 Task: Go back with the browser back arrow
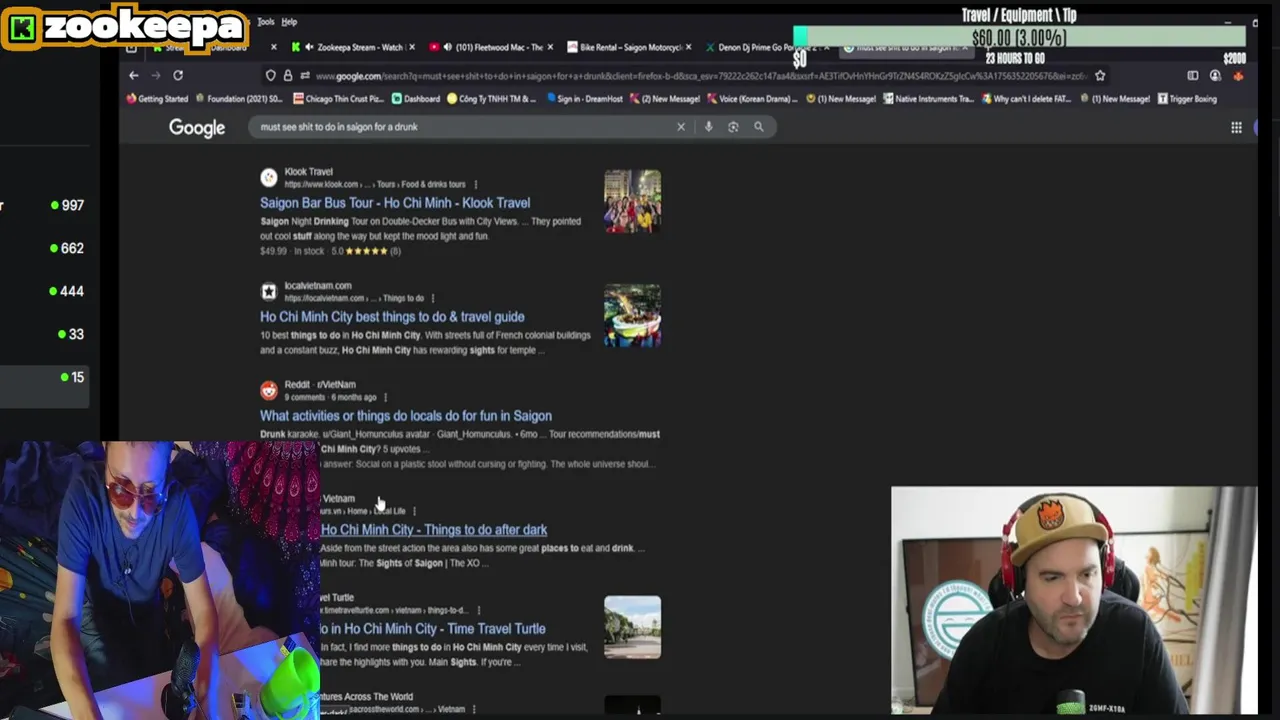pyautogui.click(x=134, y=75)
